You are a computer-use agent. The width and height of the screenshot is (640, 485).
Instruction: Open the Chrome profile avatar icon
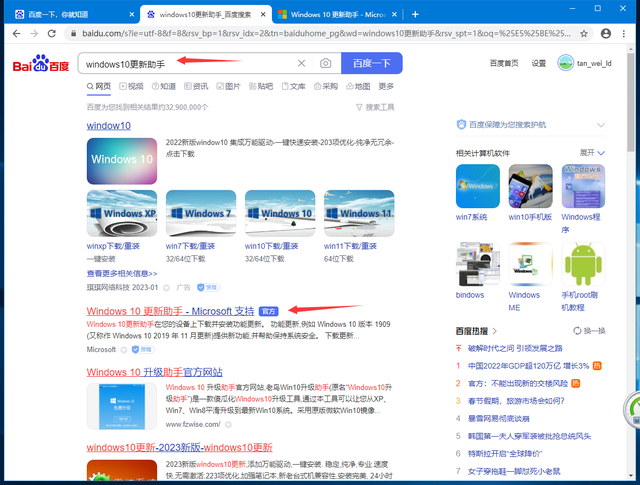coord(606,33)
